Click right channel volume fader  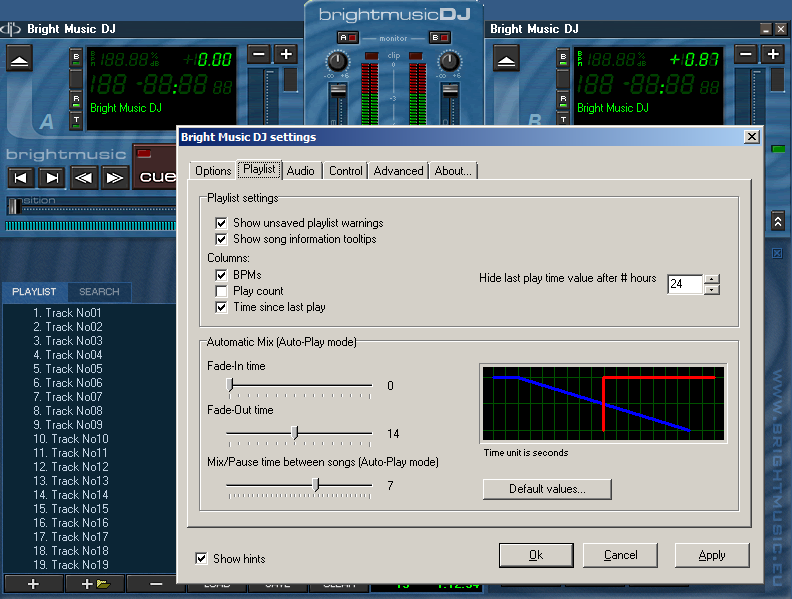(449, 91)
